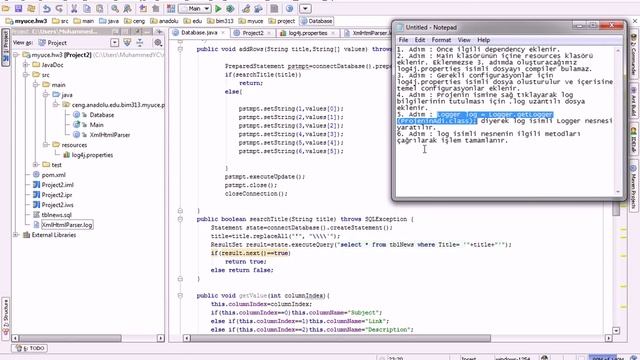Open Notepad Format menu

point(441,40)
